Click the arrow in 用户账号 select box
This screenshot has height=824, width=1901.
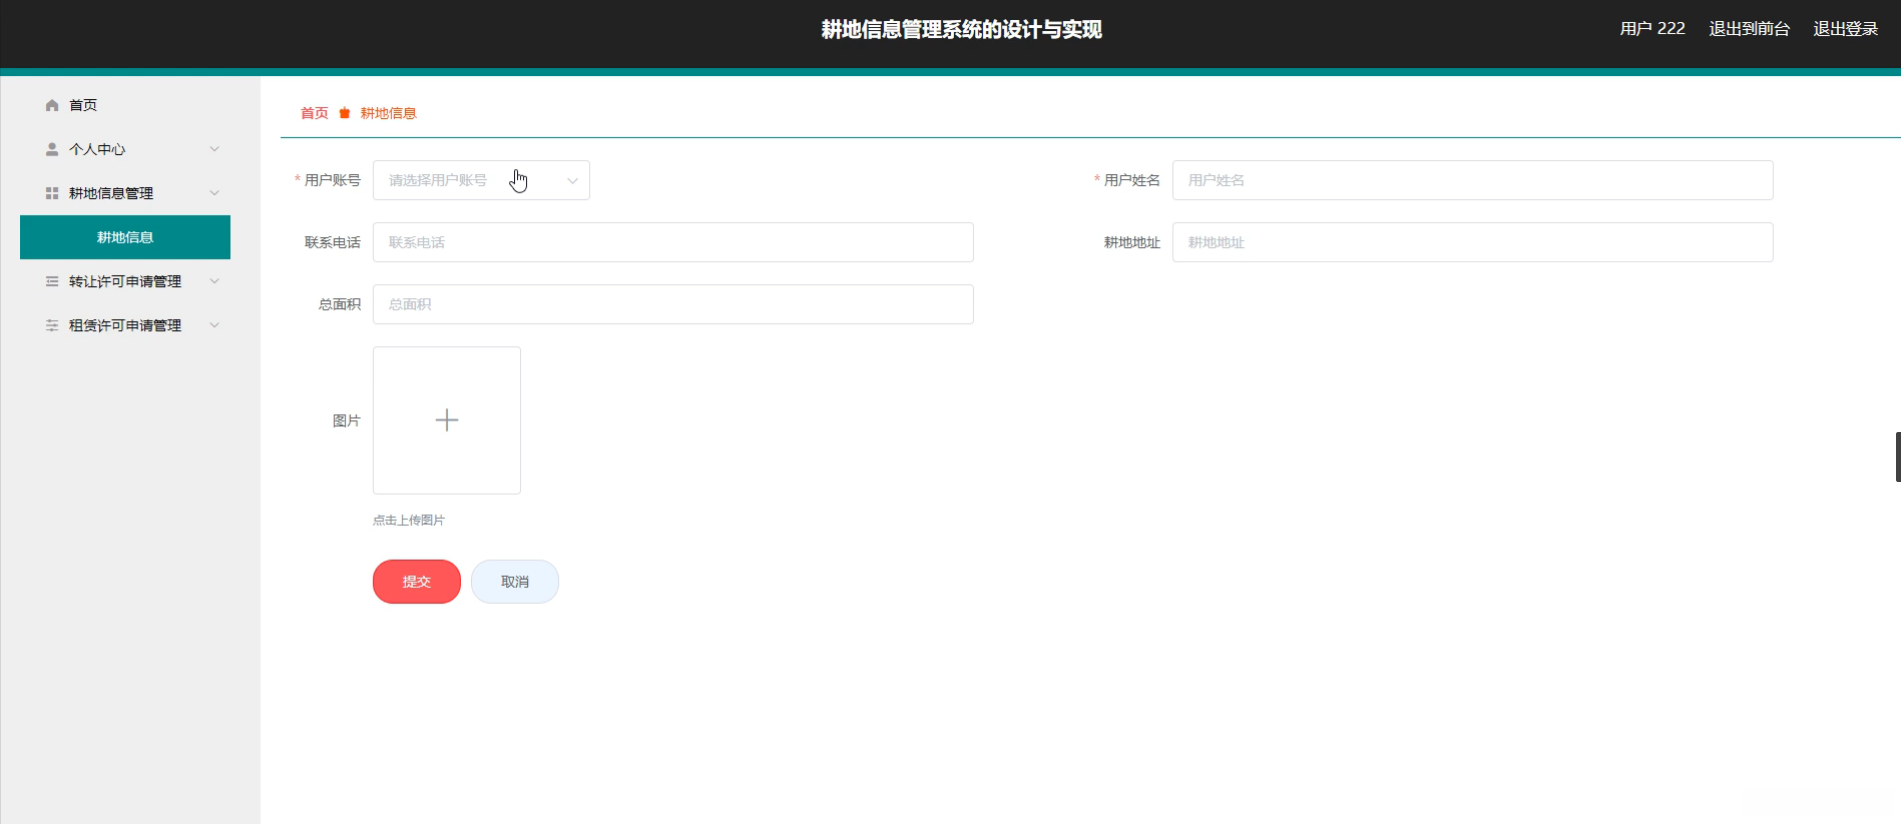572,181
